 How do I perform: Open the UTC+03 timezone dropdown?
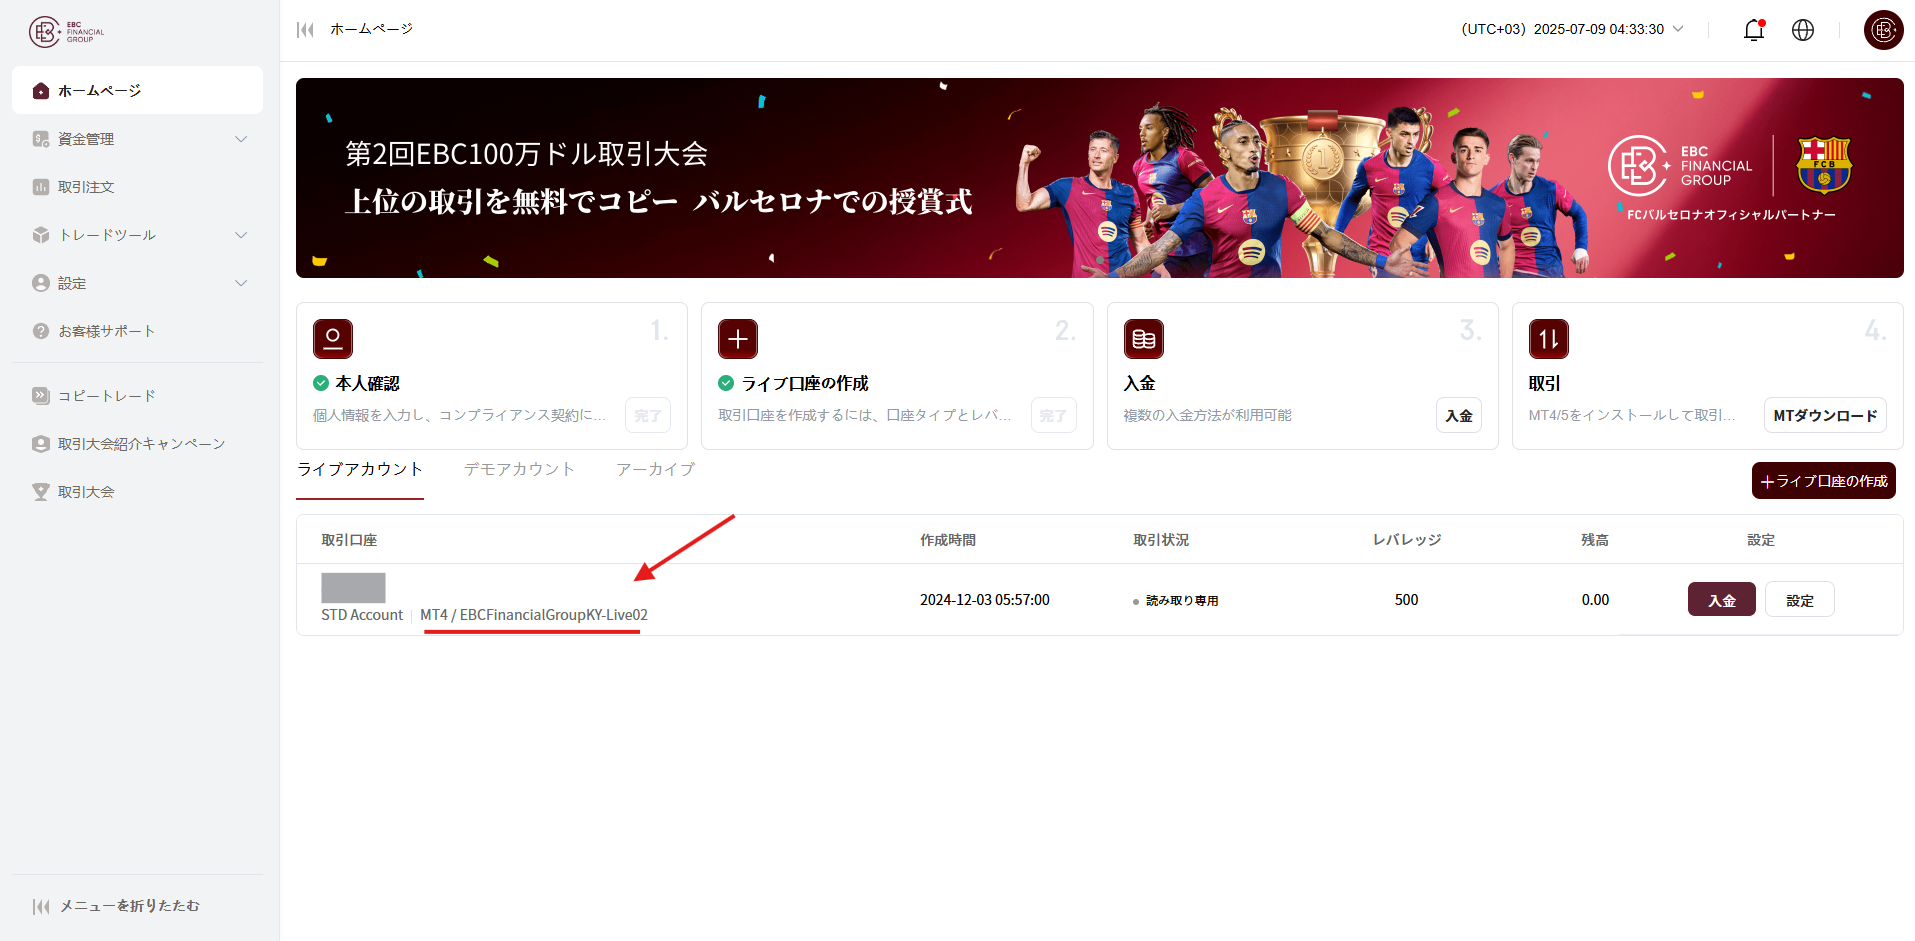coord(1573,29)
